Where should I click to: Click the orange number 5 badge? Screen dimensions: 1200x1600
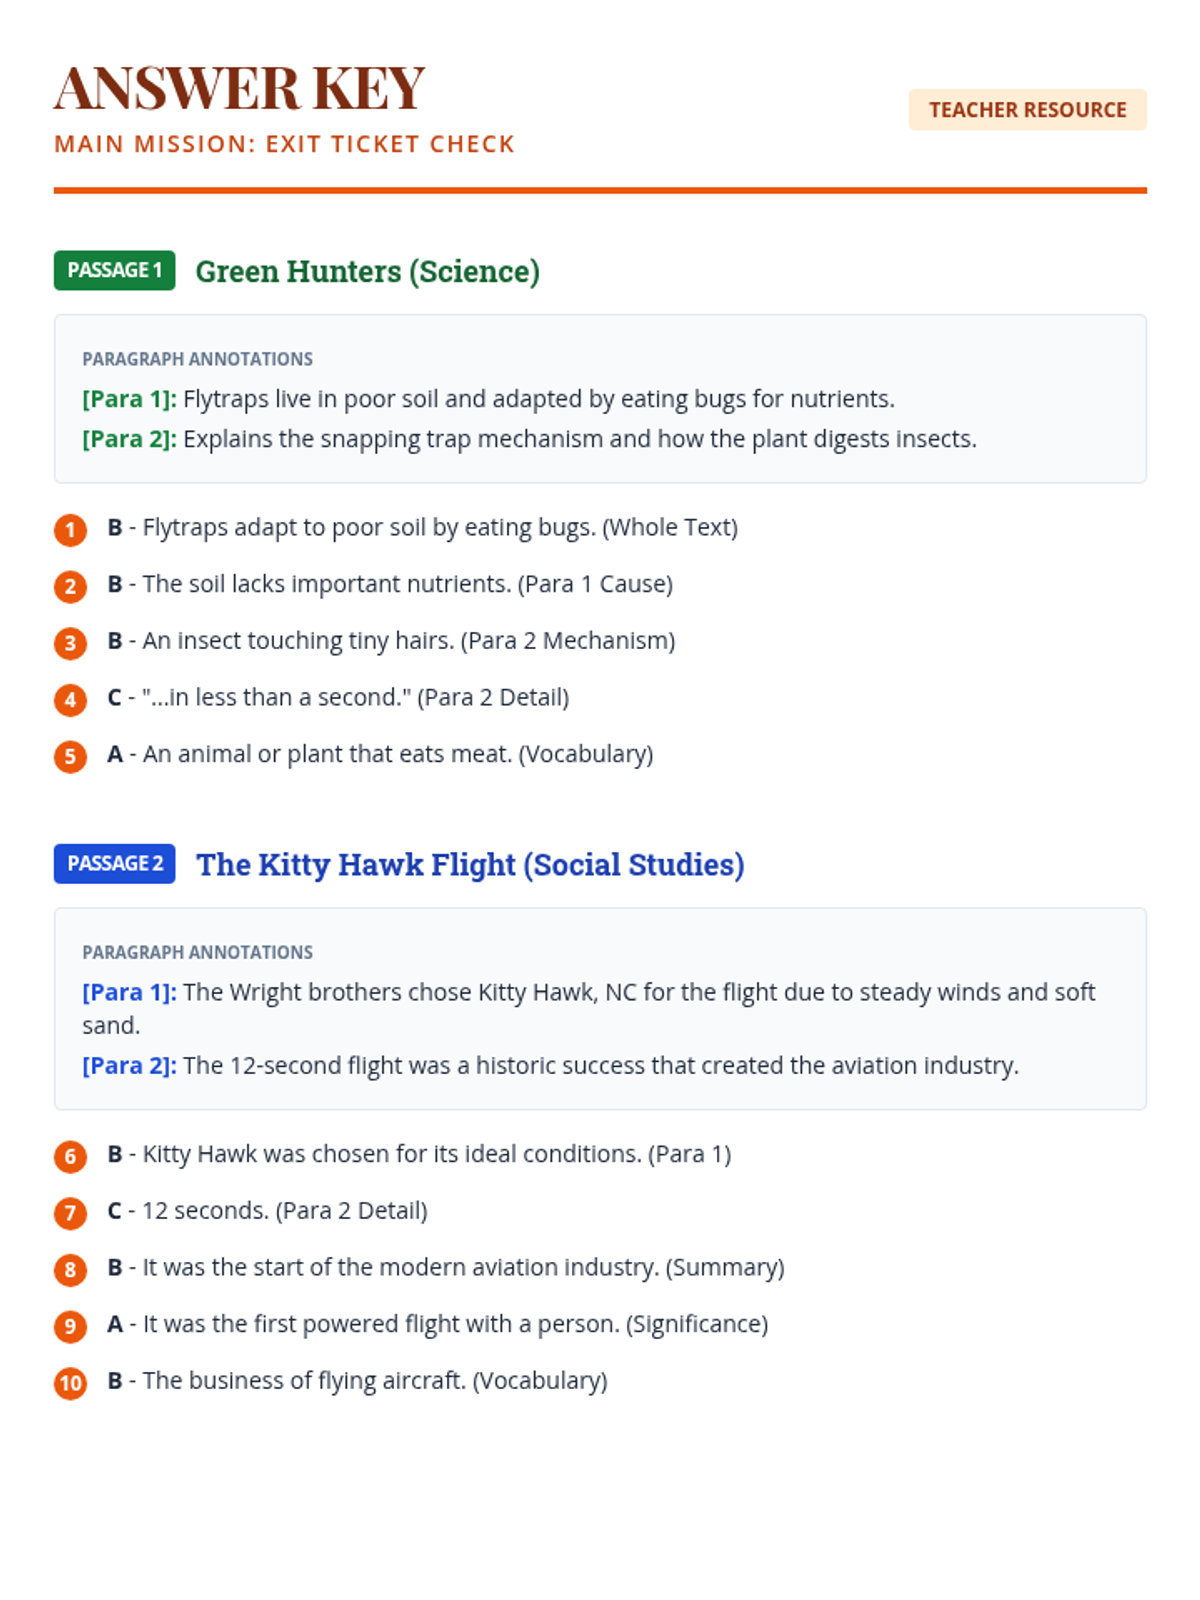[x=70, y=756]
